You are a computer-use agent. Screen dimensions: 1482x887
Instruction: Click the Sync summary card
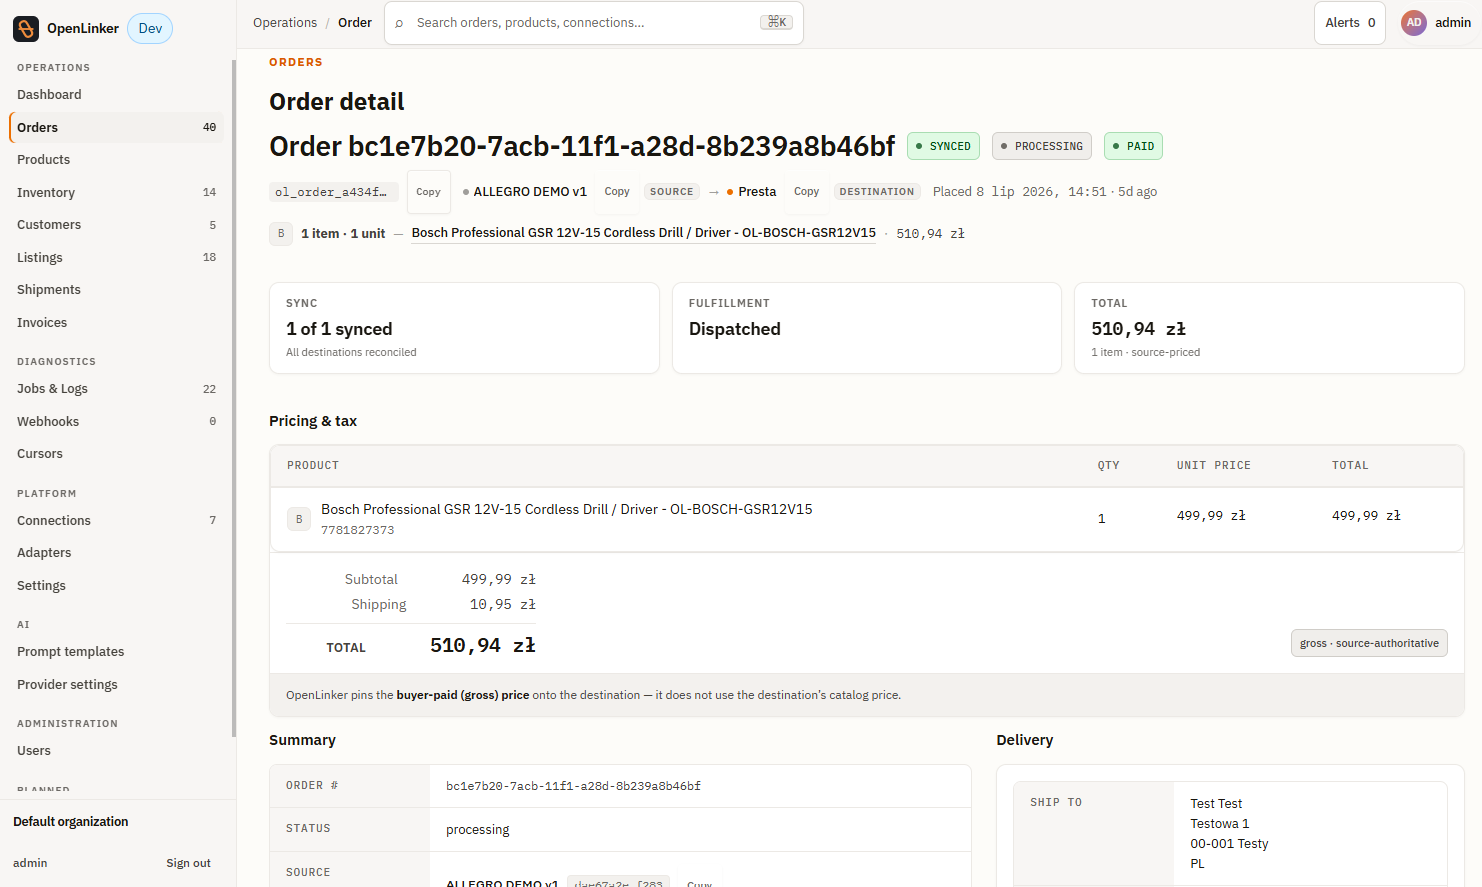point(464,328)
